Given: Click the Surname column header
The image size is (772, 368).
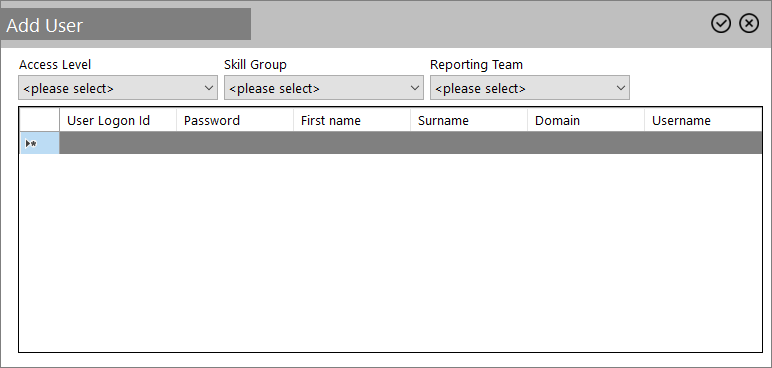Looking at the screenshot, I should pos(469,120).
